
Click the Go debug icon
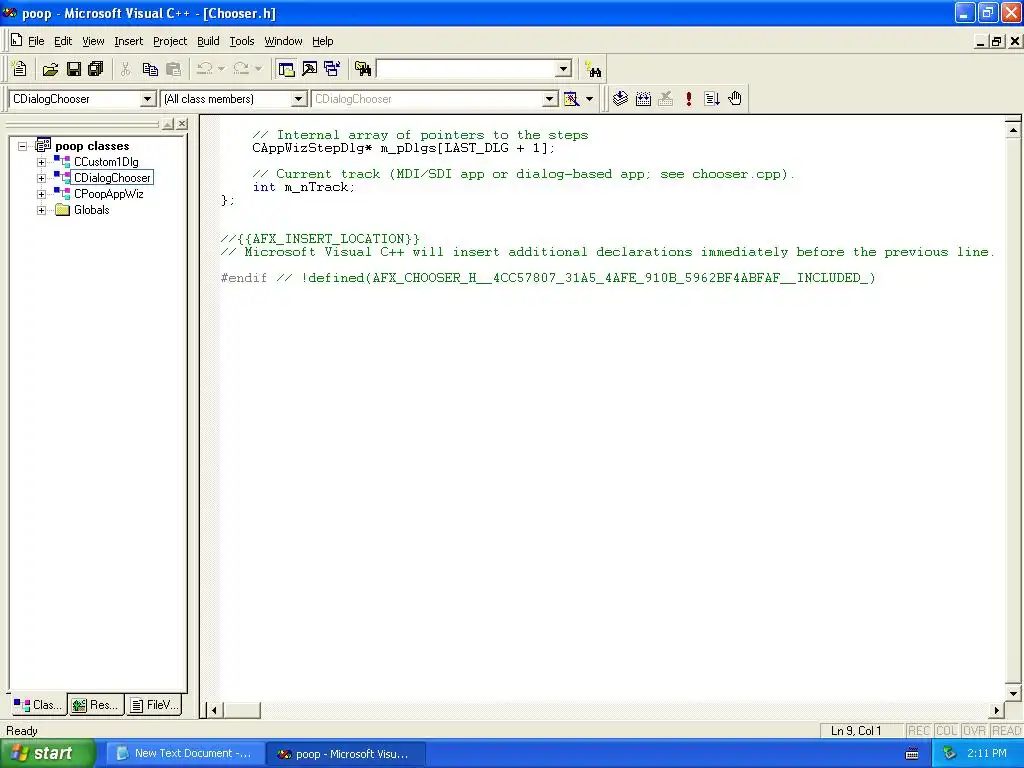coord(712,99)
